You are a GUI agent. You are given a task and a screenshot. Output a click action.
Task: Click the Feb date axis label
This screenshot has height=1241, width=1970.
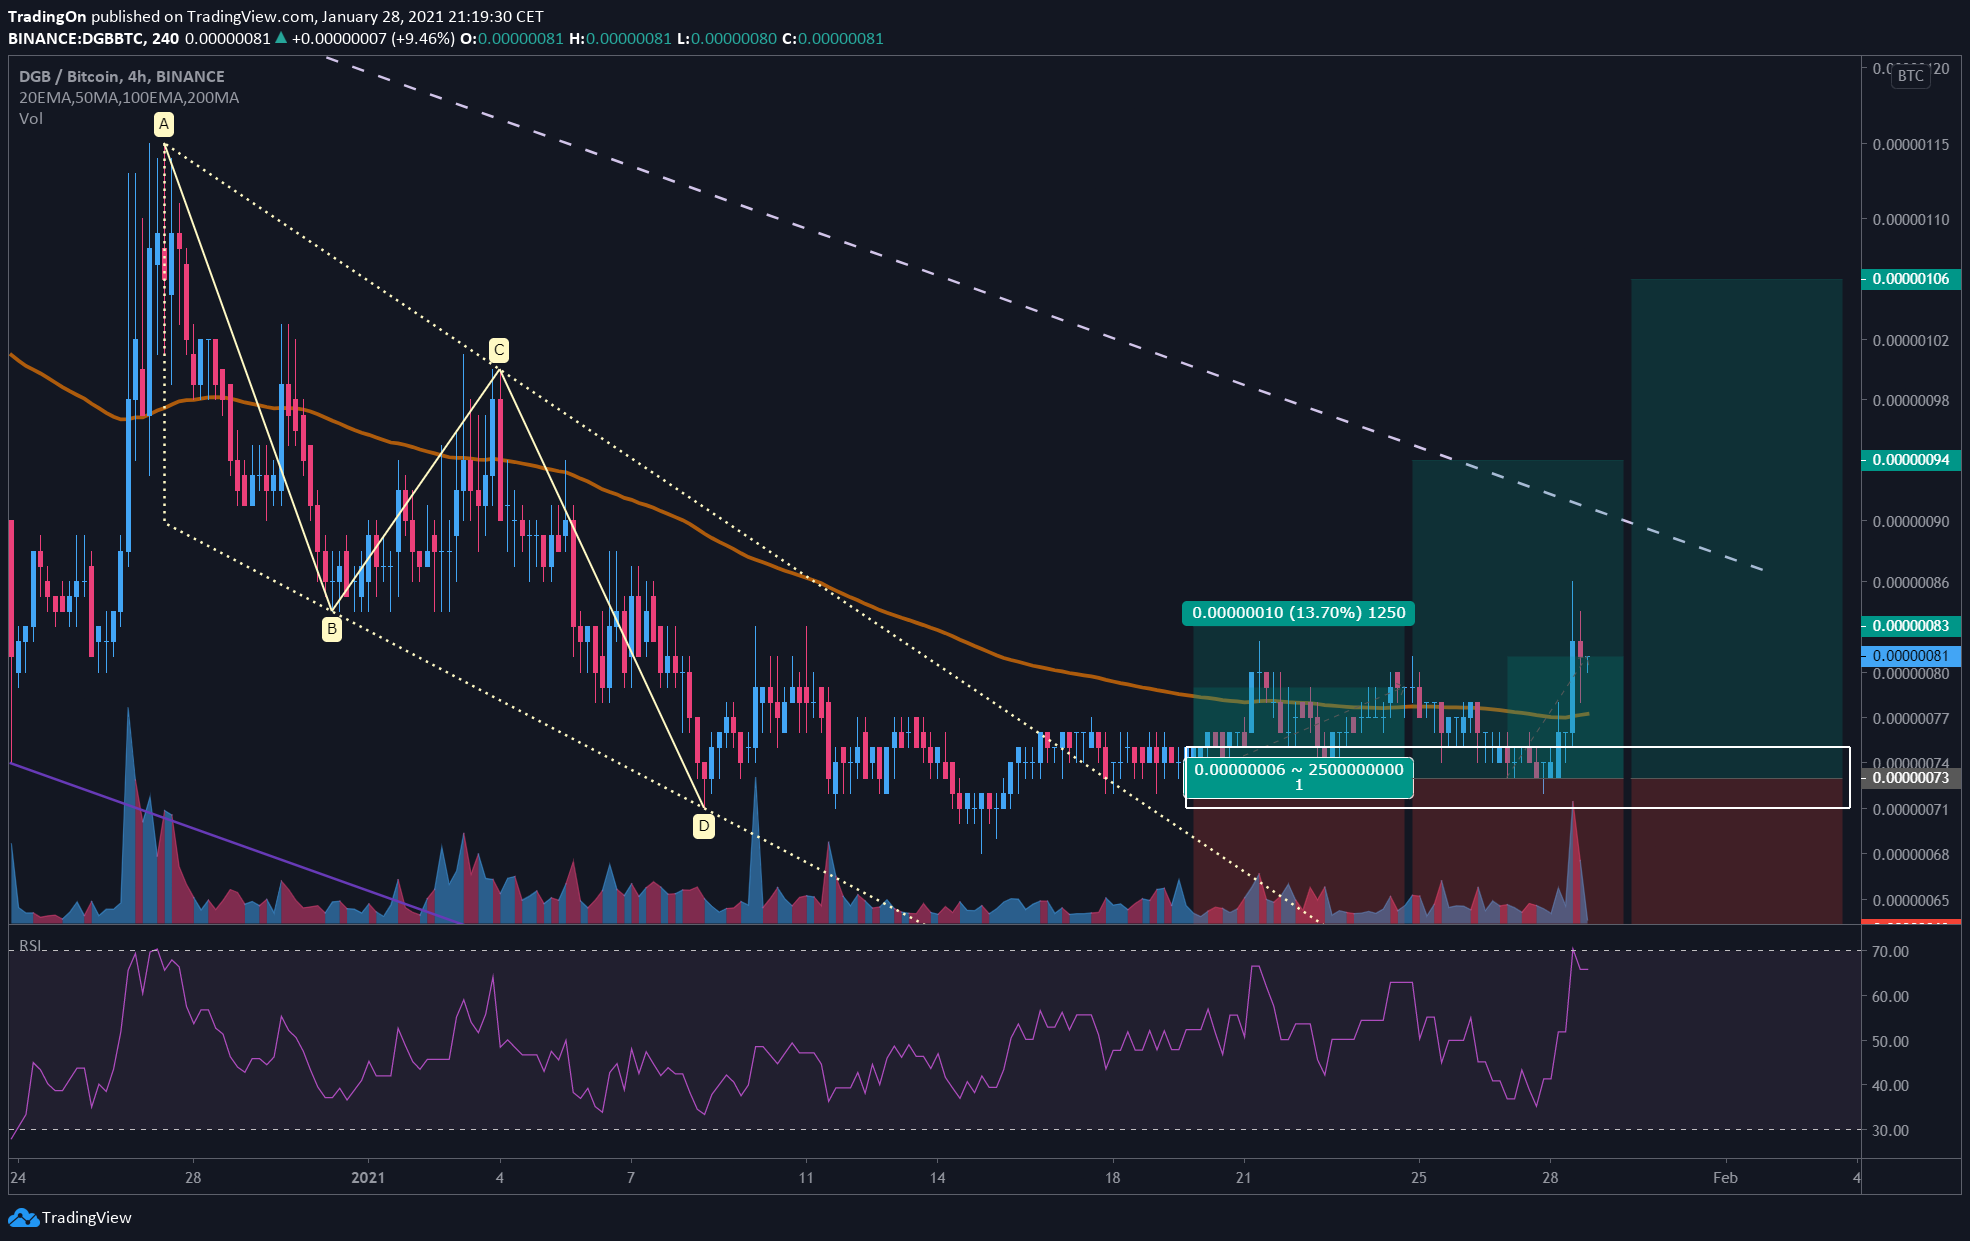pos(1725,1178)
